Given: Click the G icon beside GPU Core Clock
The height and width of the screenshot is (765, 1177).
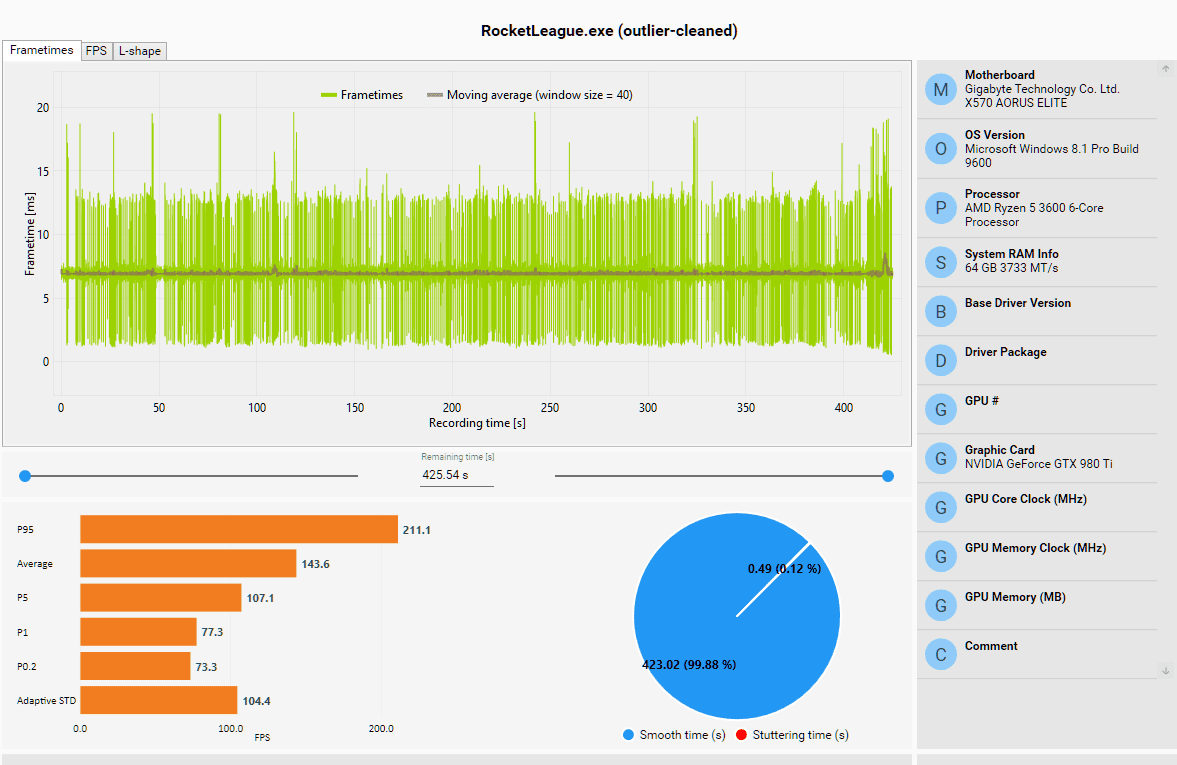Looking at the screenshot, I should click(941, 507).
